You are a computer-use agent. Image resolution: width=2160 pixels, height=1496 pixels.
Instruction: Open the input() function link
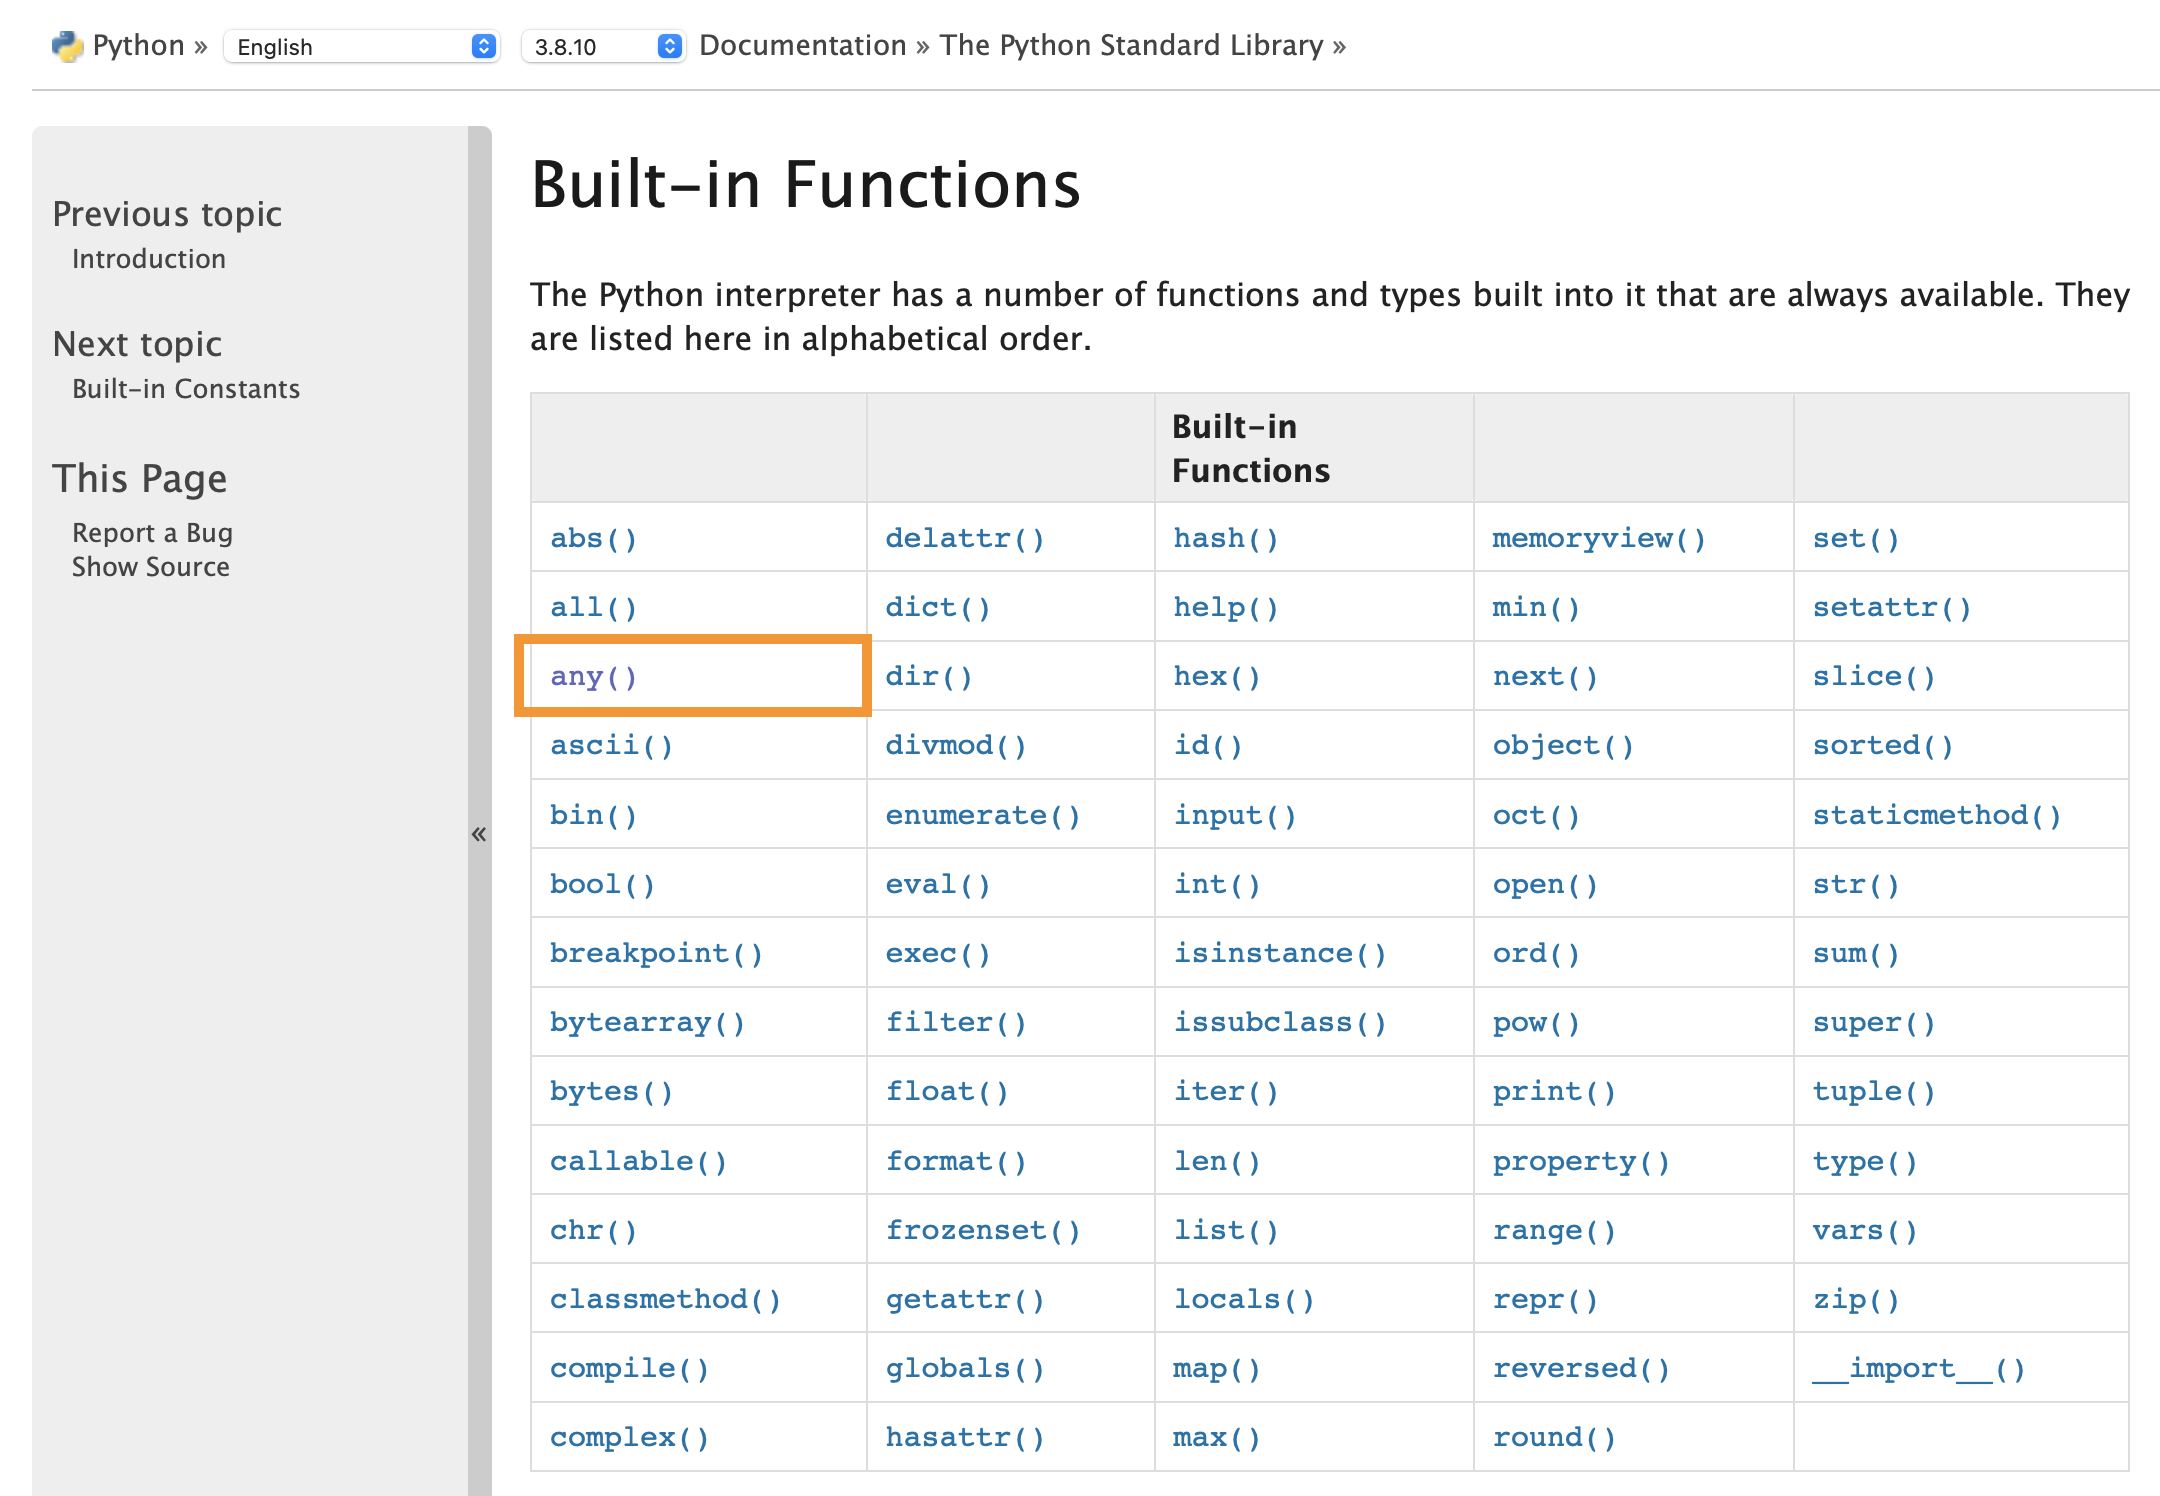1235,815
